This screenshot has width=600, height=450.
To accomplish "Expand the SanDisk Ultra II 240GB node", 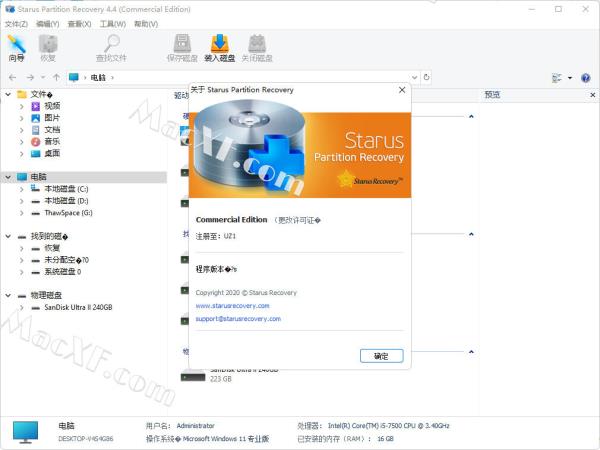I will [x=22, y=307].
